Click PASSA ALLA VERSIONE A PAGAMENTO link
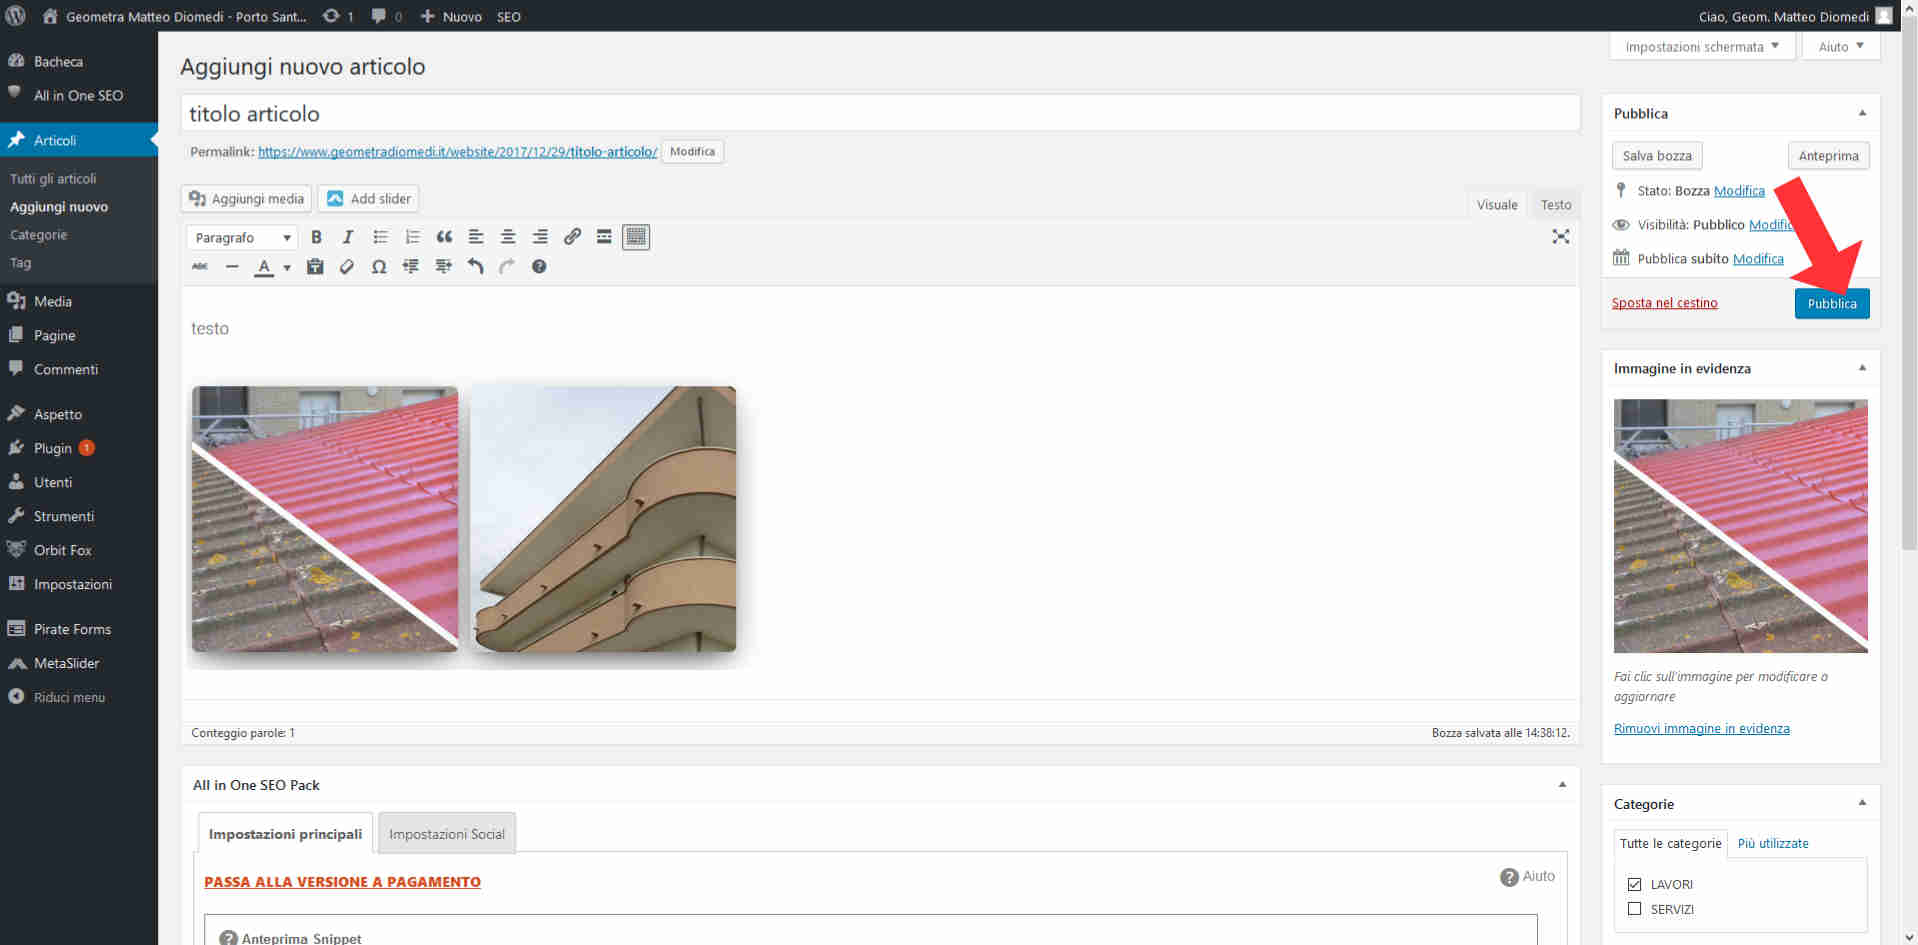 click(x=342, y=882)
